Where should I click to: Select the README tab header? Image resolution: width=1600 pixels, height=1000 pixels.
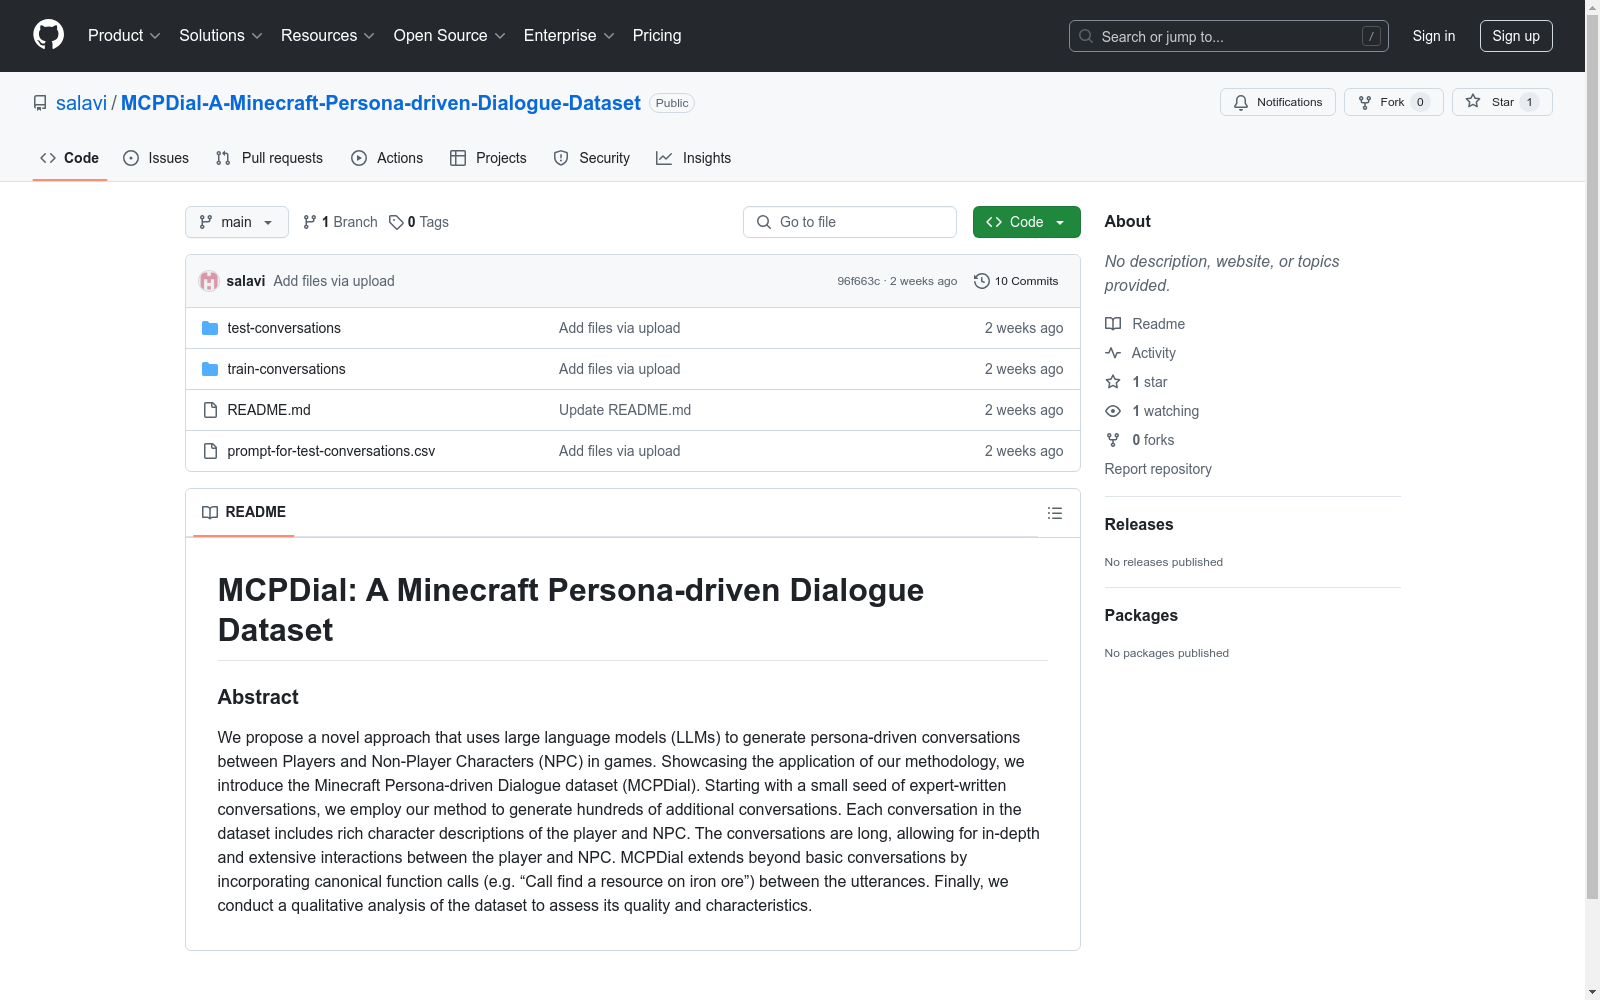244,512
